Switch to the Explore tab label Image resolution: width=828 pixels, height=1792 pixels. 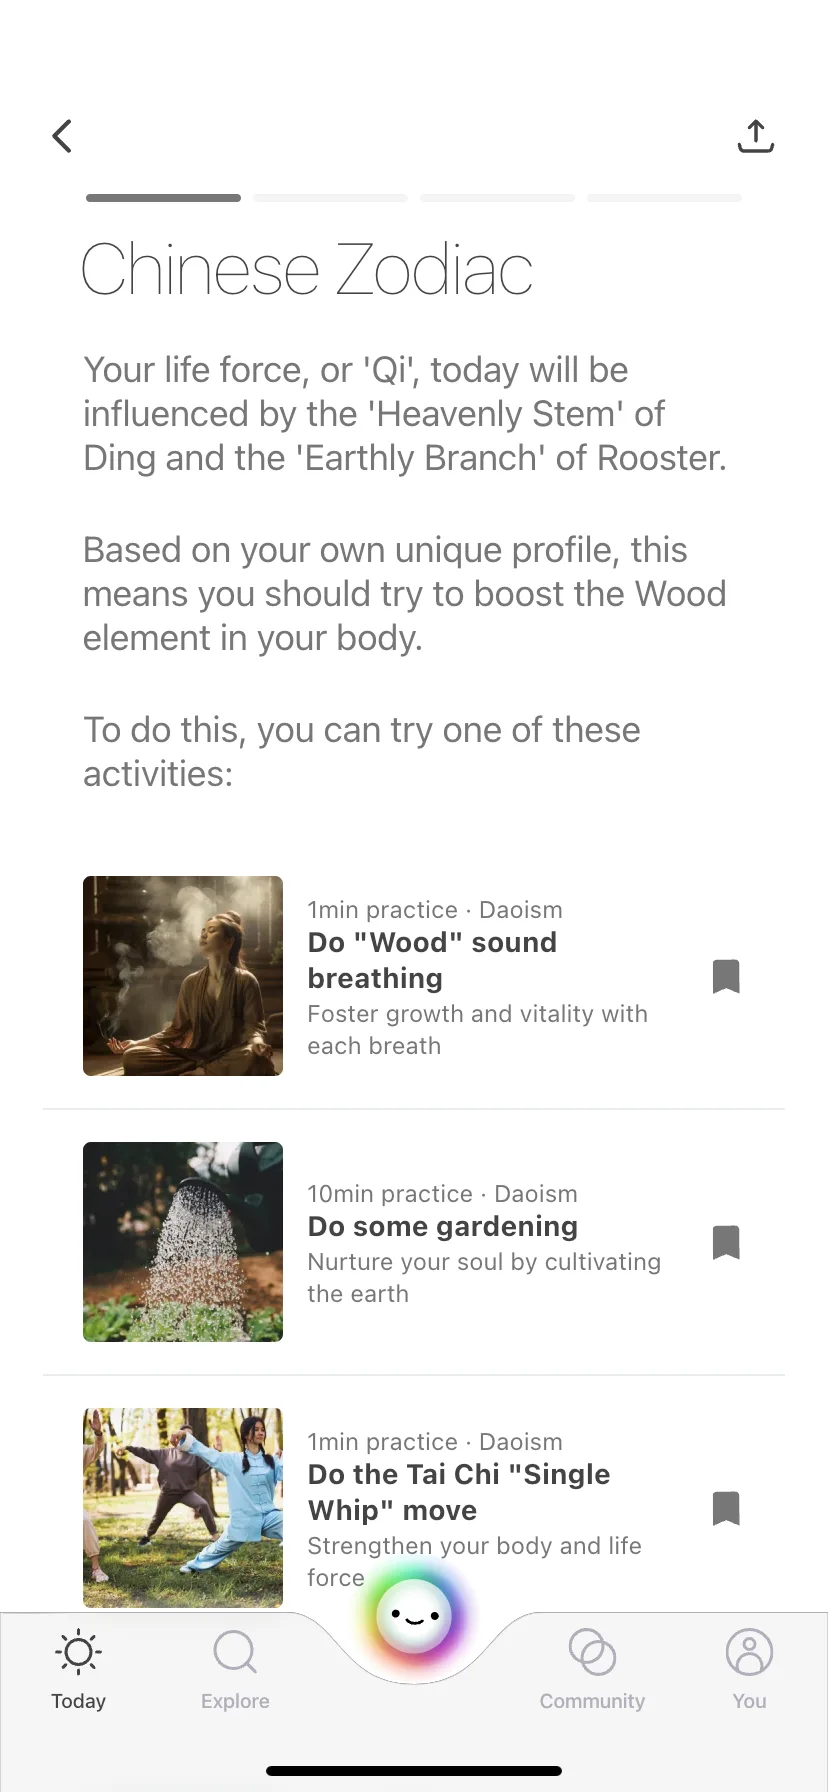[235, 1701]
